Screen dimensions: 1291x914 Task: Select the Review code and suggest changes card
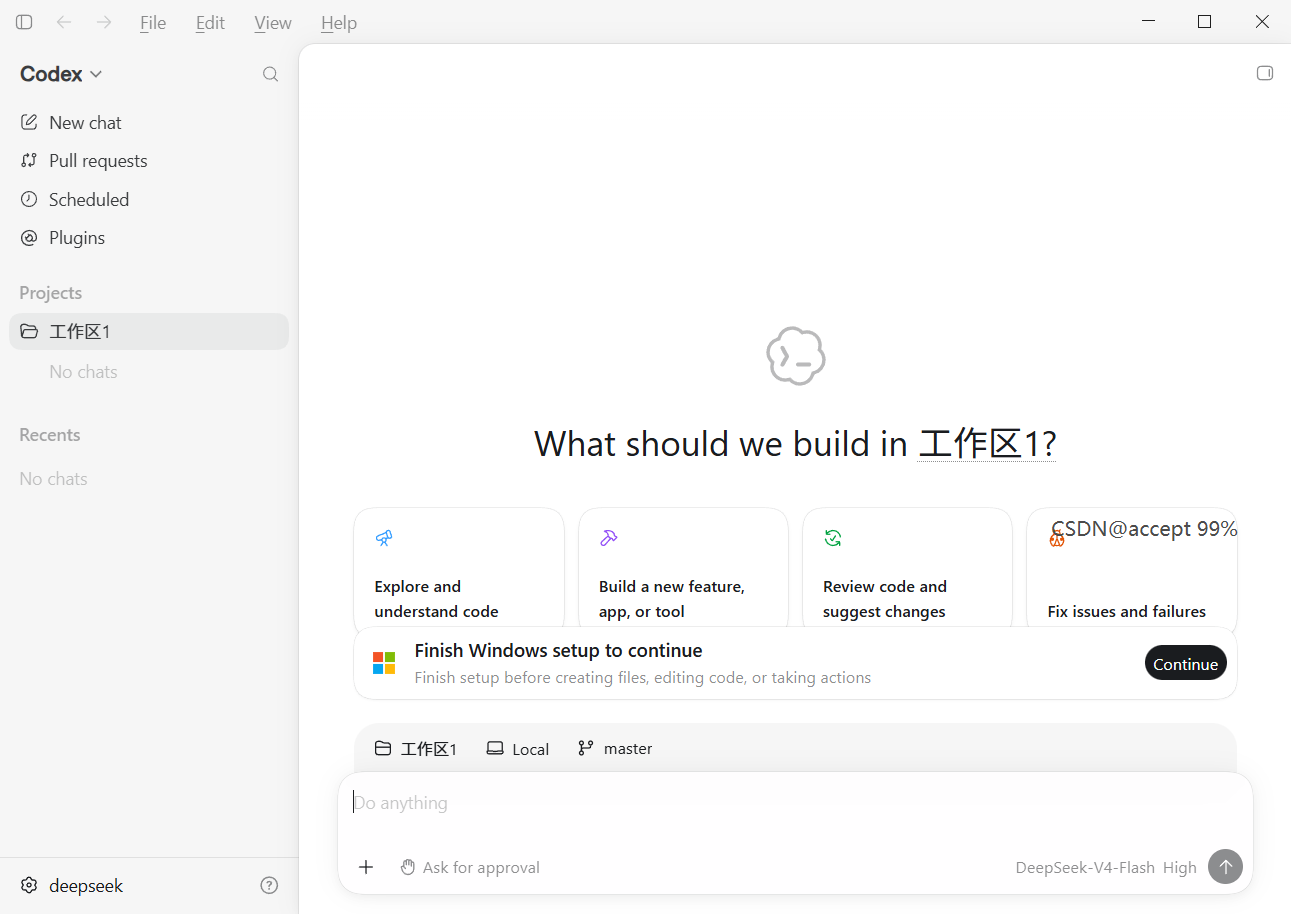[x=907, y=568]
